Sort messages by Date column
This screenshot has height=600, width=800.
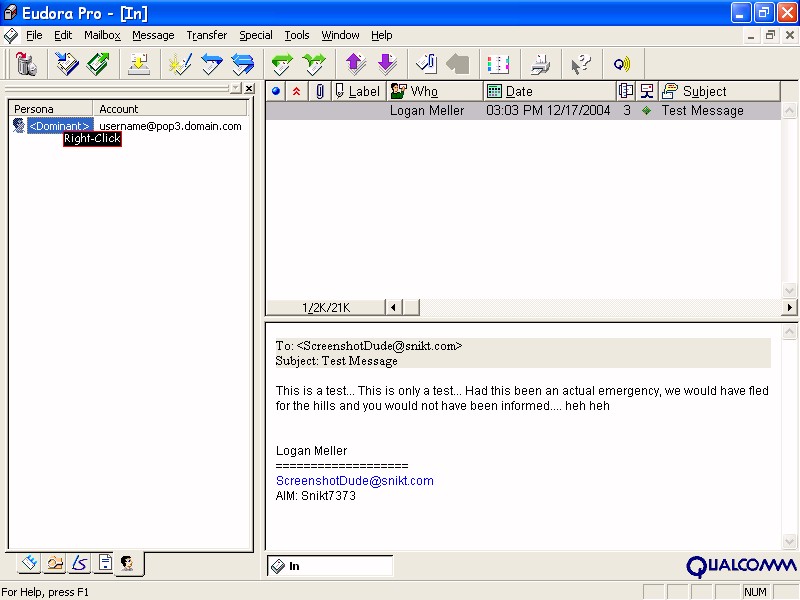(x=549, y=91)
